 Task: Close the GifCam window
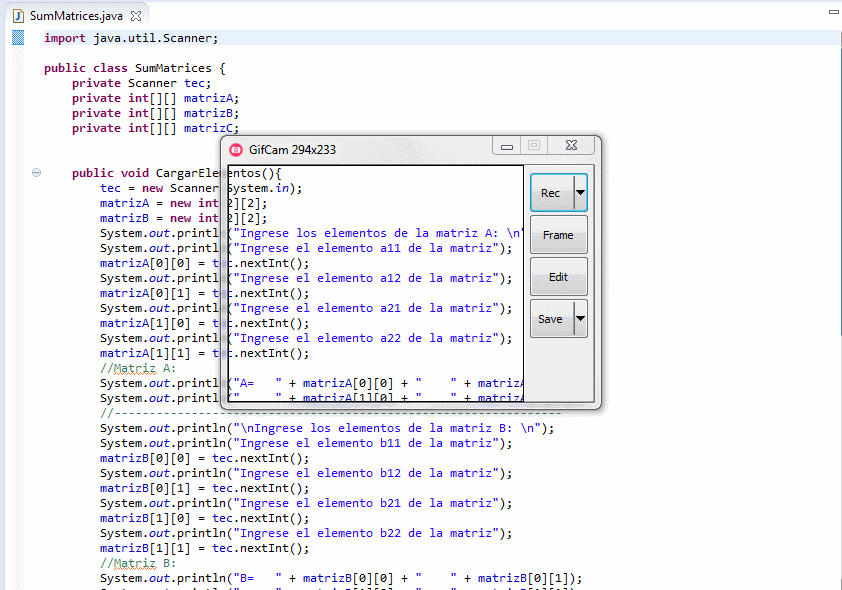coord(571,146)
